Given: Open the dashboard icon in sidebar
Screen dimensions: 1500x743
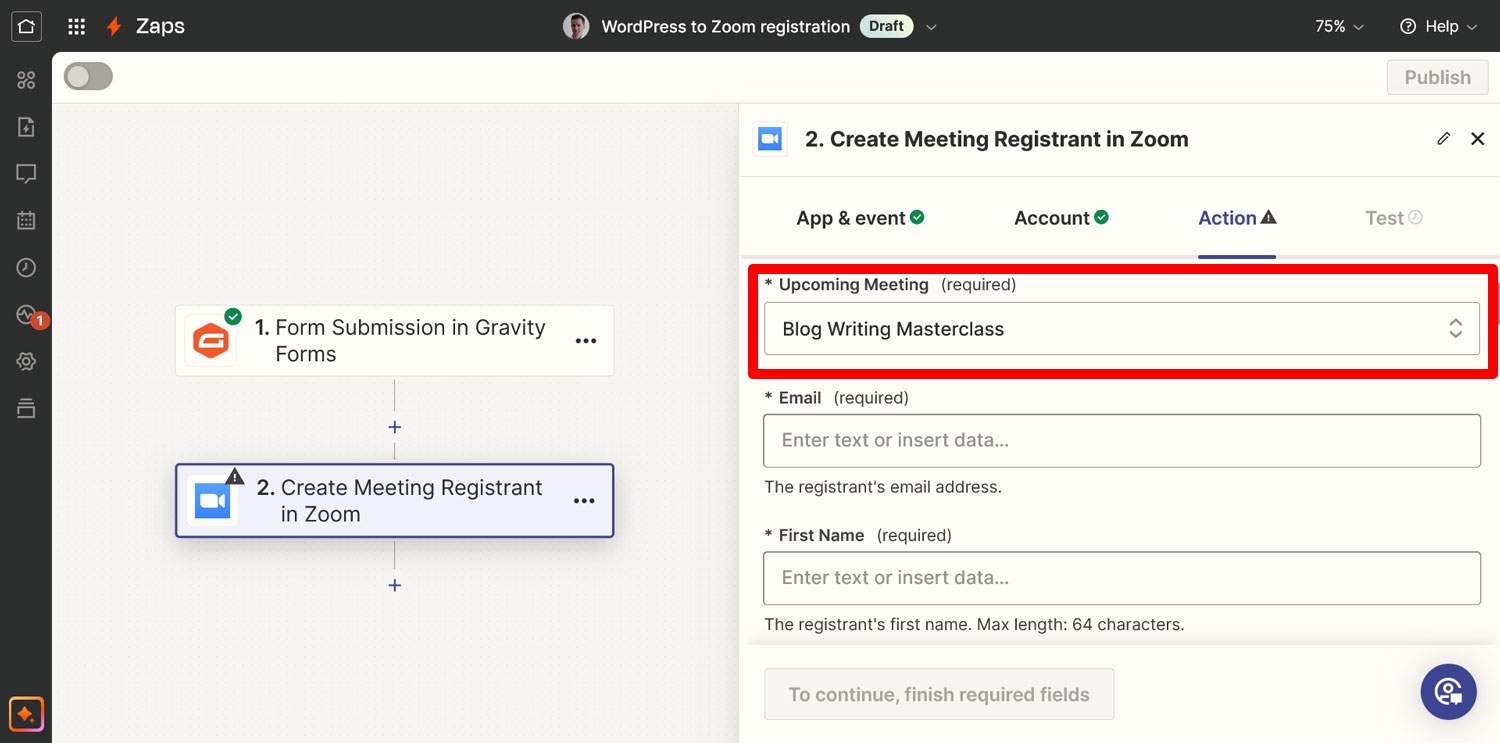Looking at the screenshot, I should pos(26,80).
